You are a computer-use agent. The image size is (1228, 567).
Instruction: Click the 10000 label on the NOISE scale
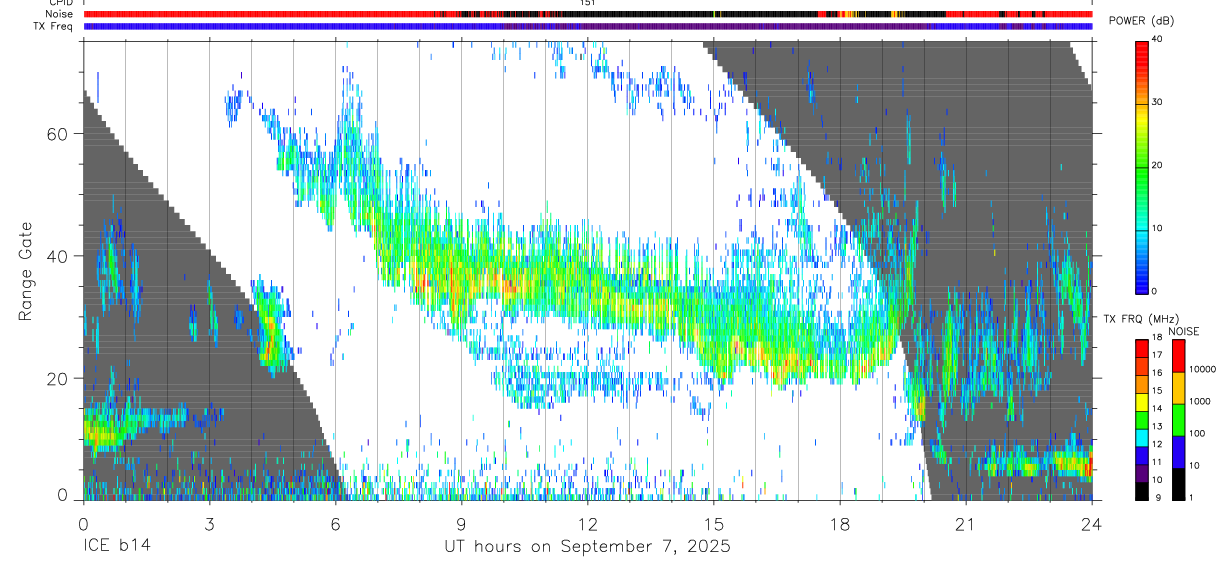tap(1202, 369)
